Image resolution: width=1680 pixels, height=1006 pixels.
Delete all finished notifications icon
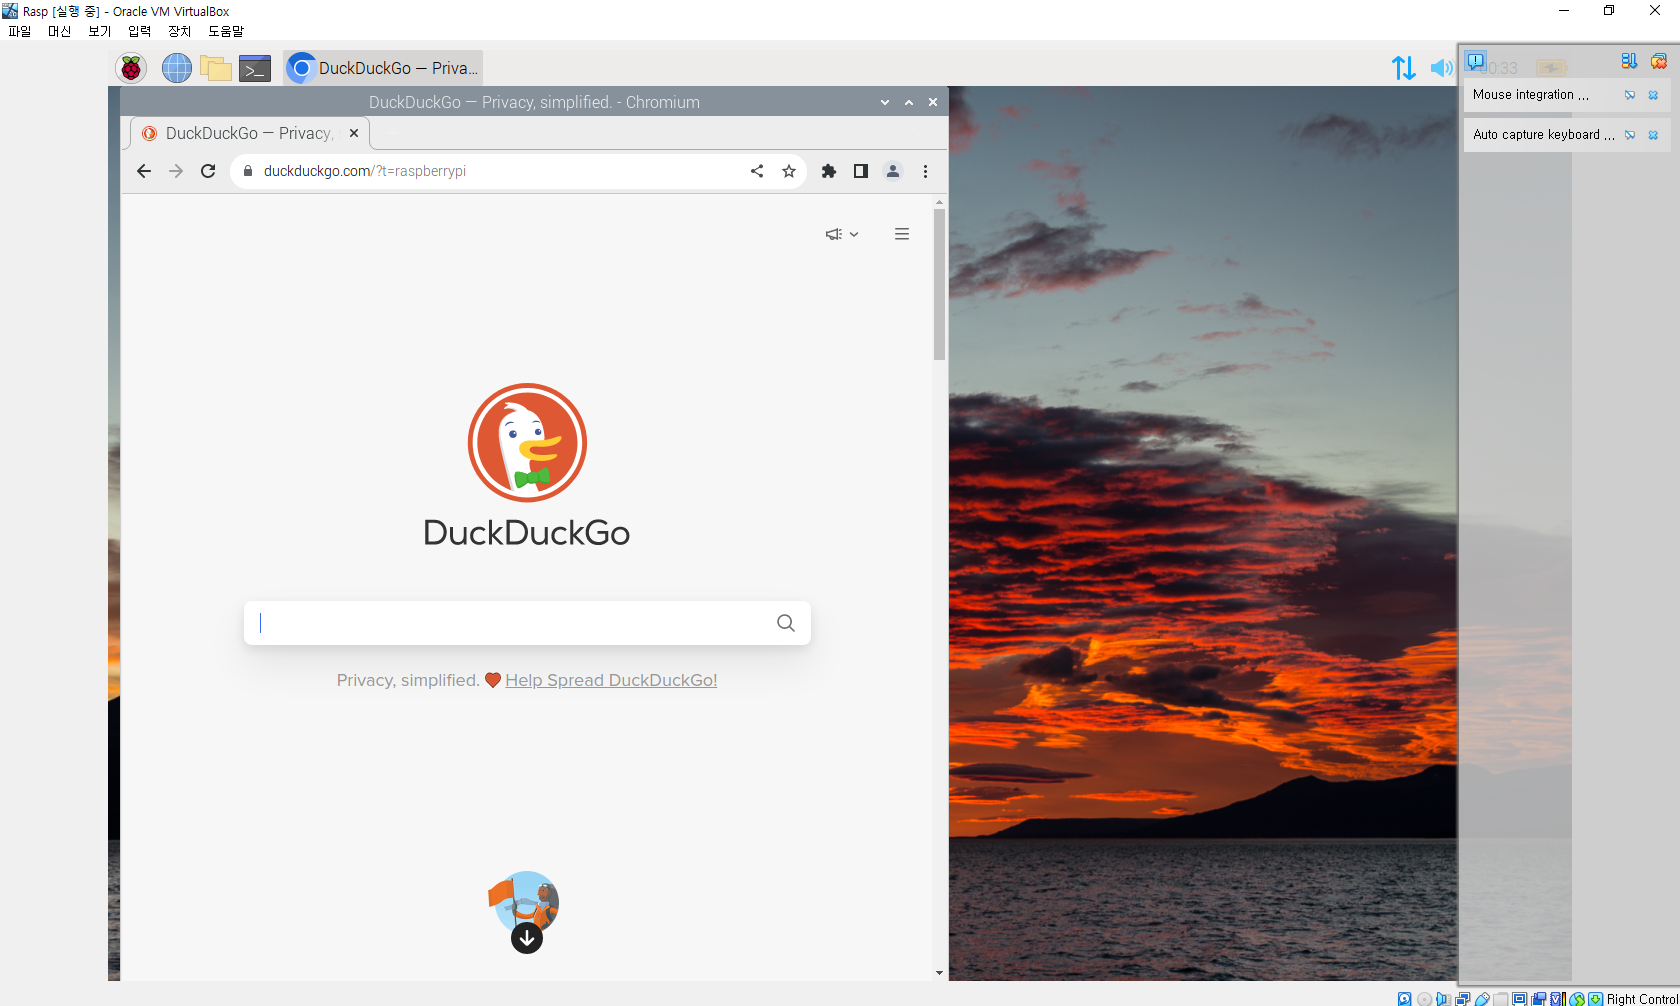(x=1659, y=61)
